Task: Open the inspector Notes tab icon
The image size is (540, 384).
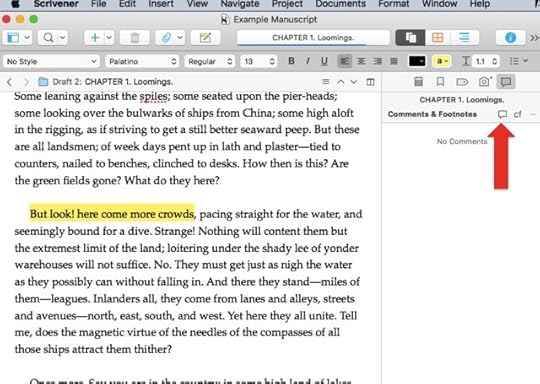Action: tap(418, 82)
